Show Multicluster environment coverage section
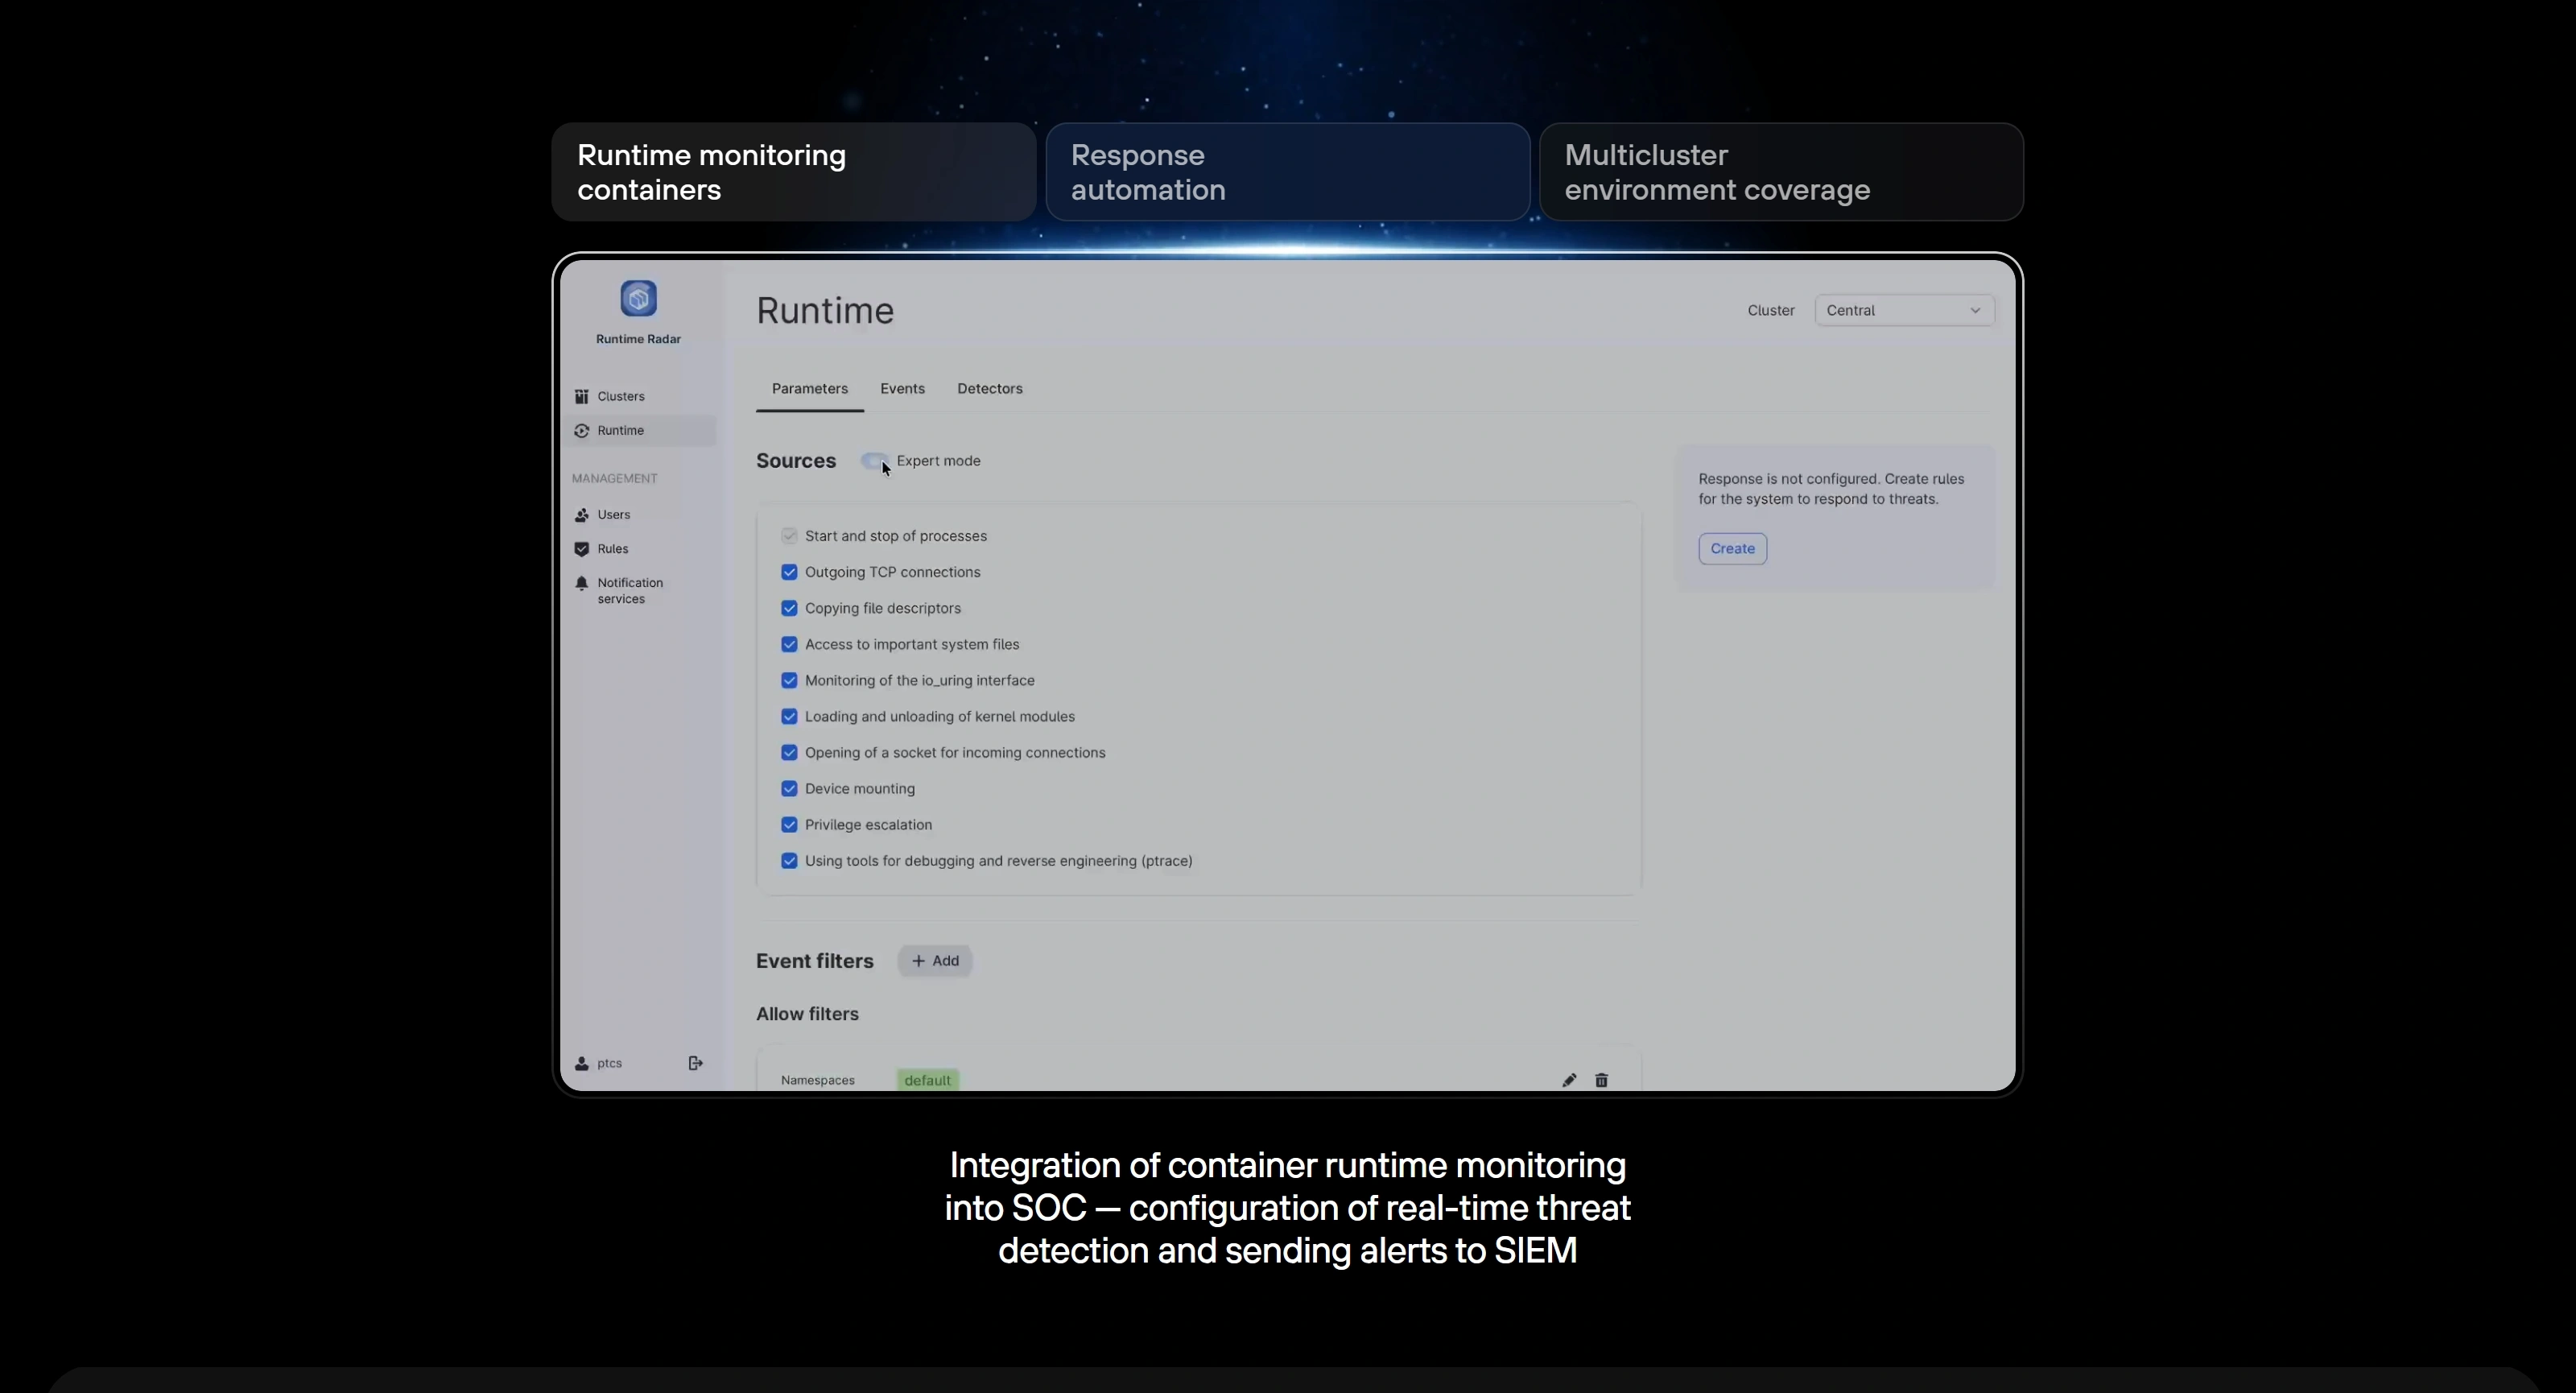Viewport: 2576px width, 1393px height. [1781, 172]
